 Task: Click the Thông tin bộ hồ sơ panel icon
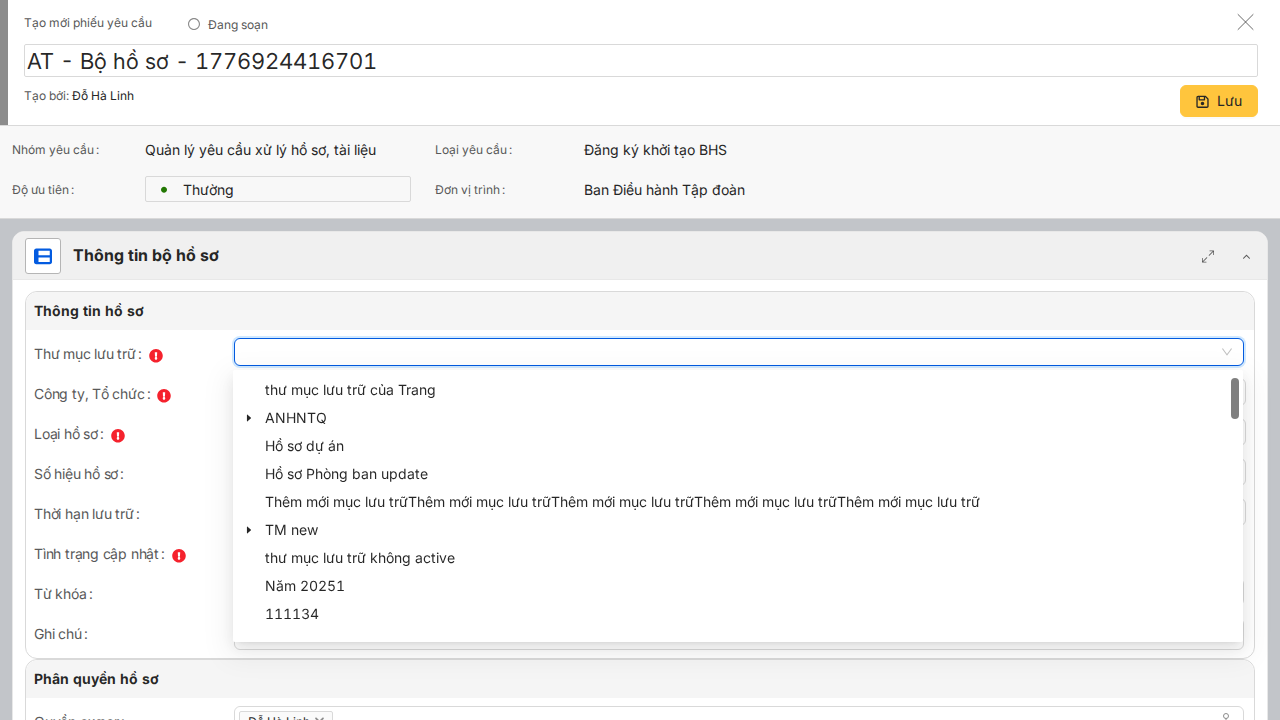tap(43, 256)
